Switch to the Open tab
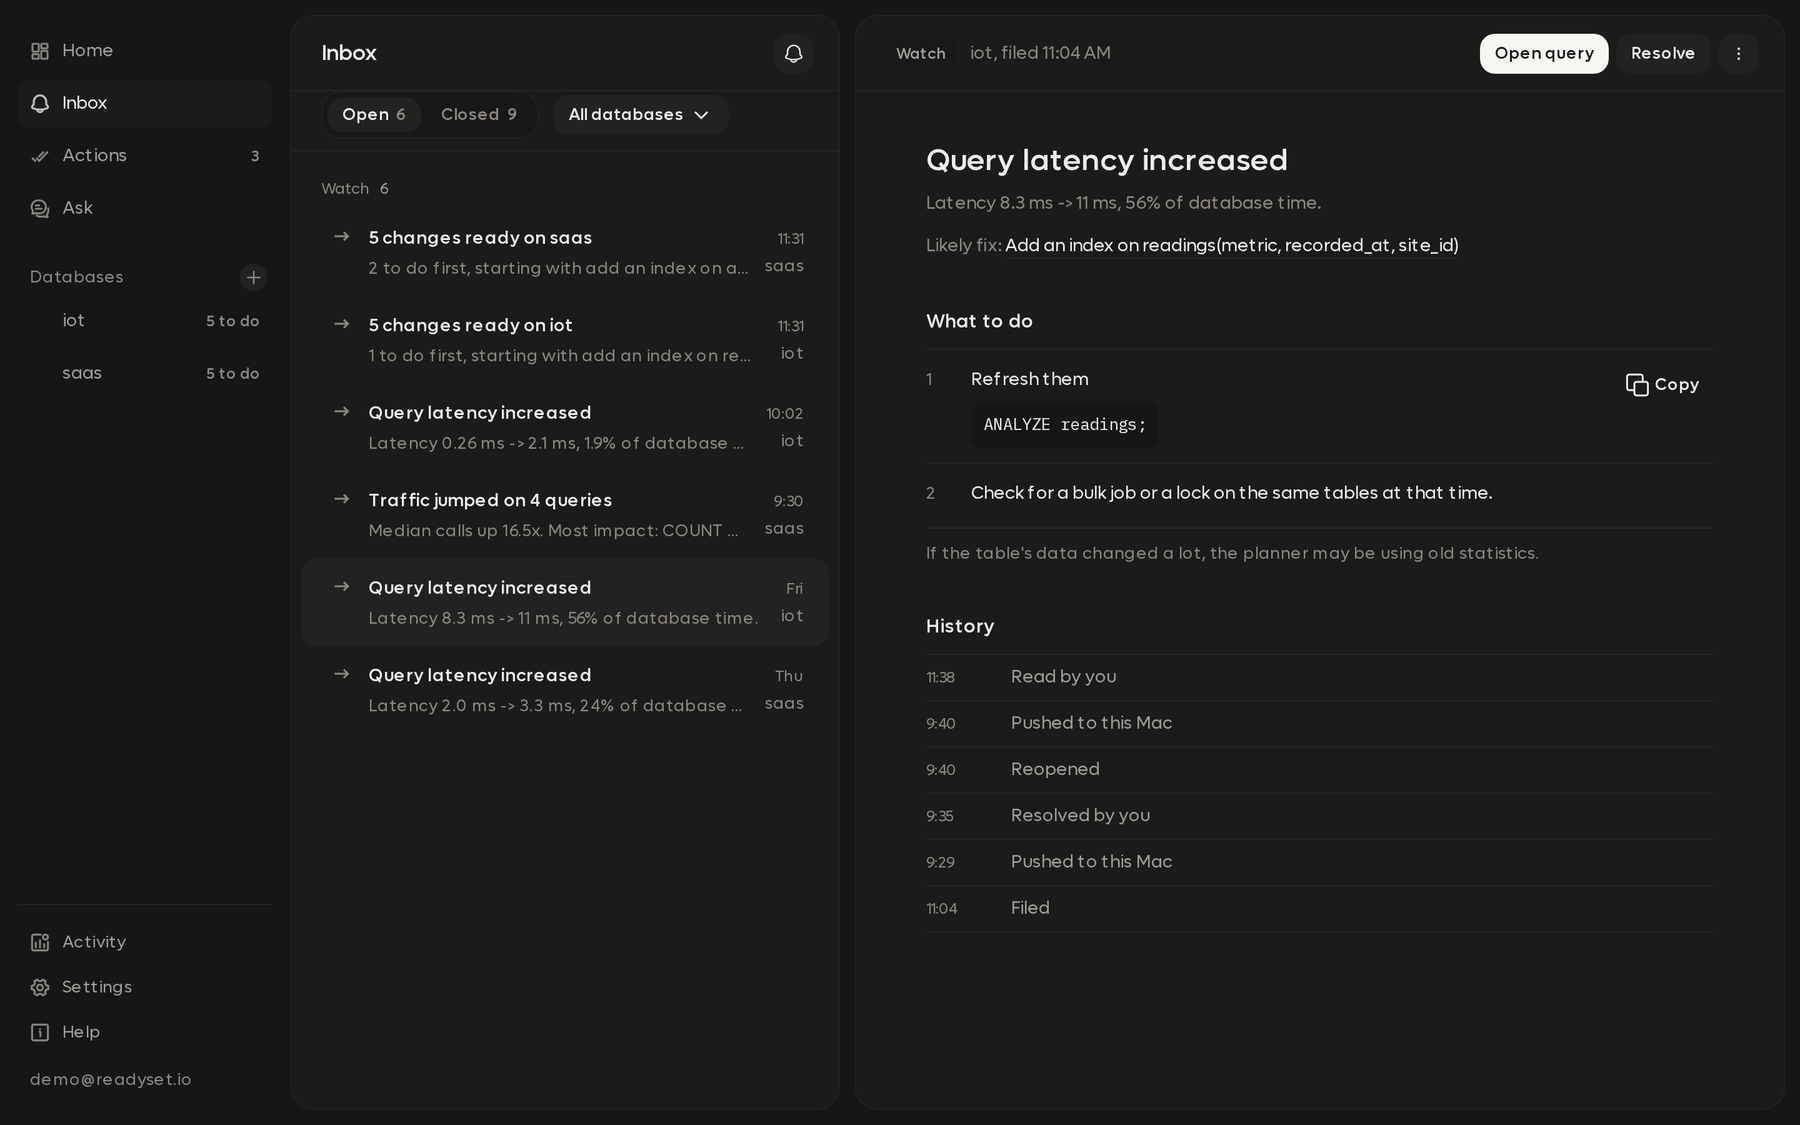 tap(373, 115)
